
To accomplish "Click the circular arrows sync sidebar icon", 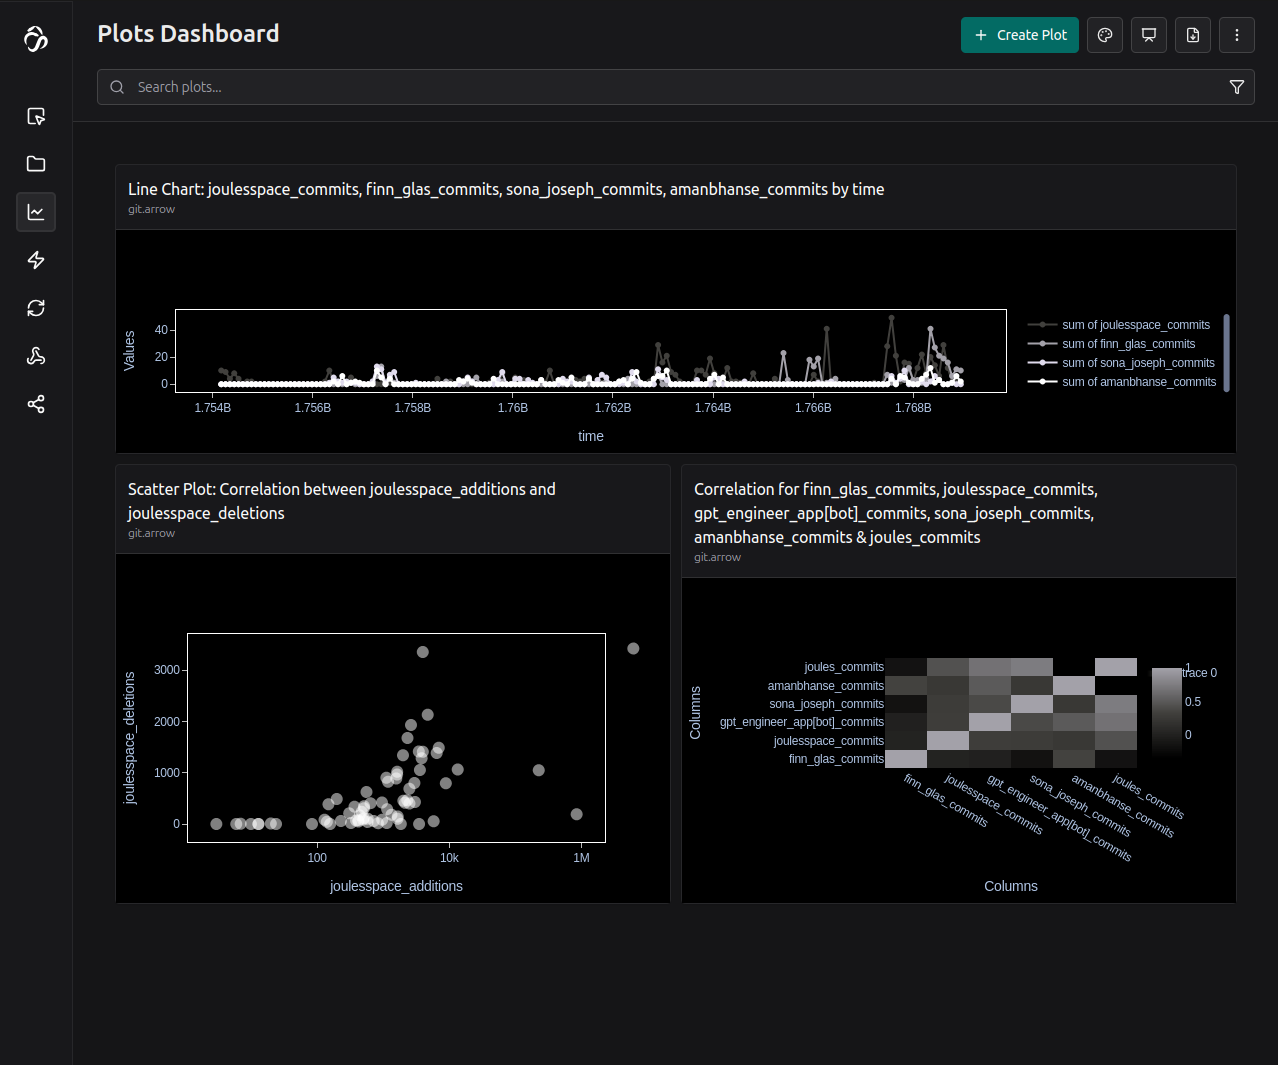I will pos(36,308).
